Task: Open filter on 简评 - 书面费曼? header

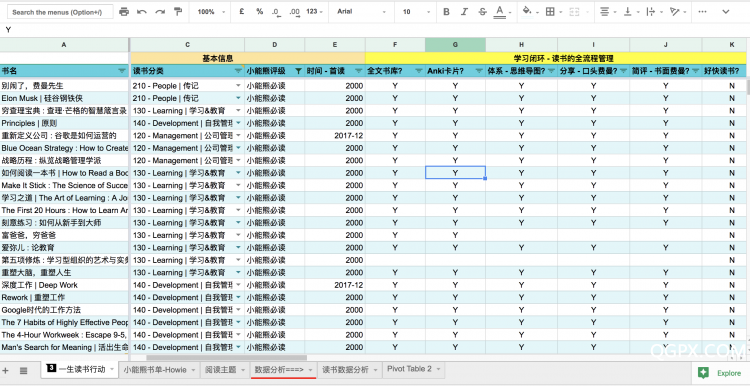Action: point(695,71)
